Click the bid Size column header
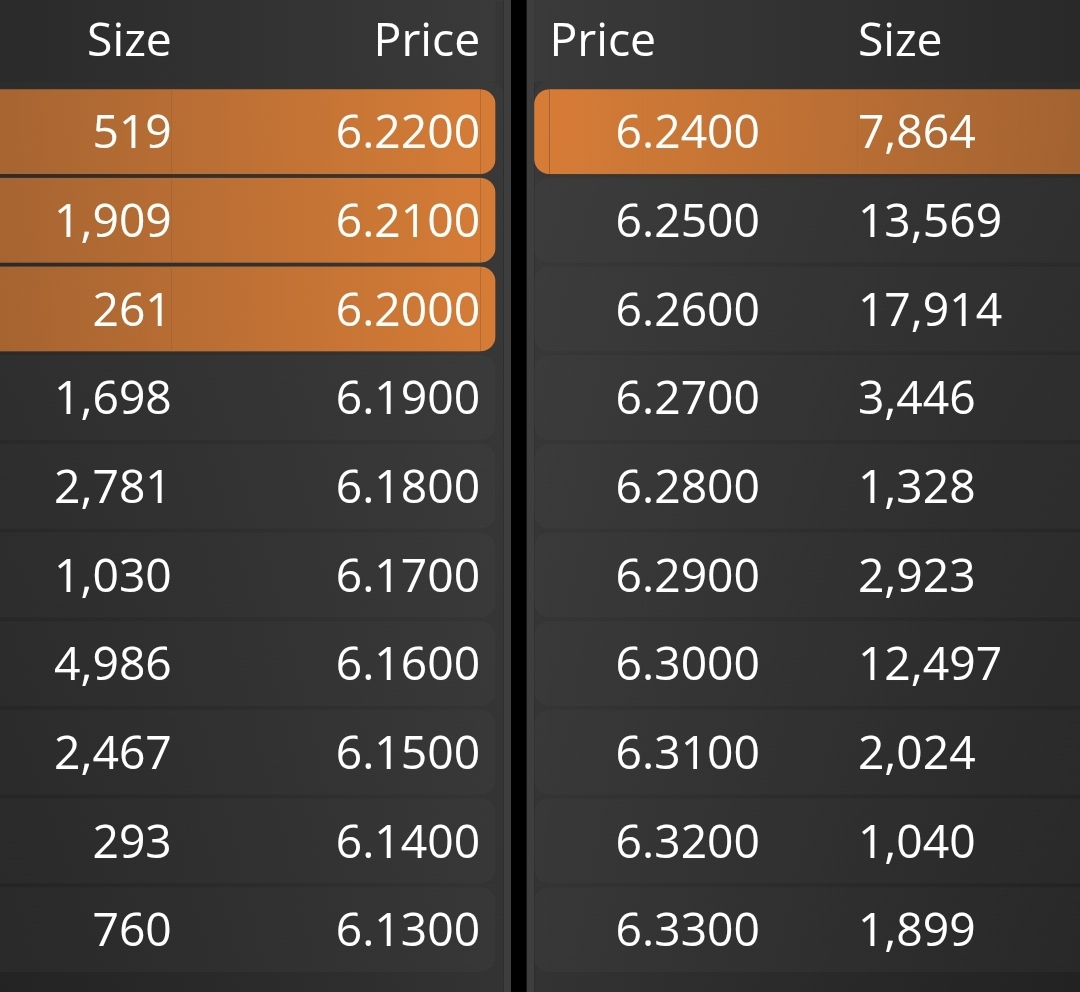The image size is (1080, 992). 129,40
